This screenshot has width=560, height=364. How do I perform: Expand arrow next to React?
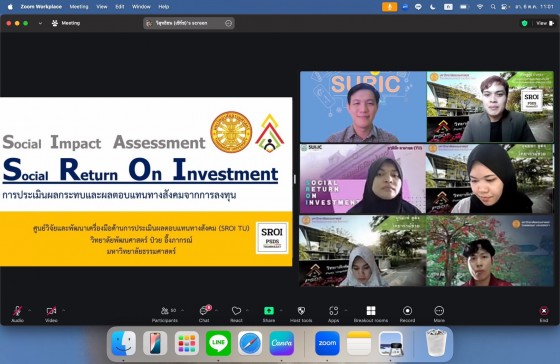click(247, 310)
